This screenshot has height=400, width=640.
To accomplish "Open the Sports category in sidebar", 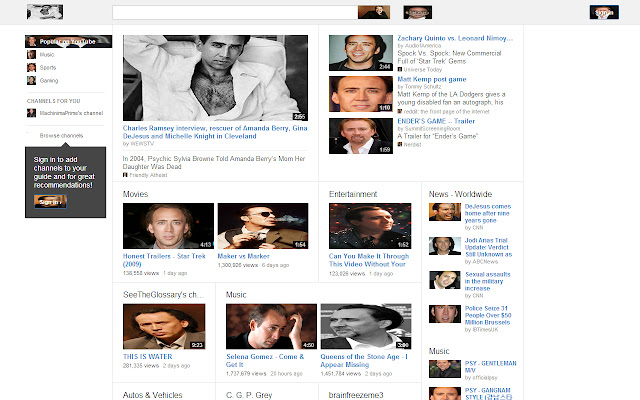I will tap(48, 68).
